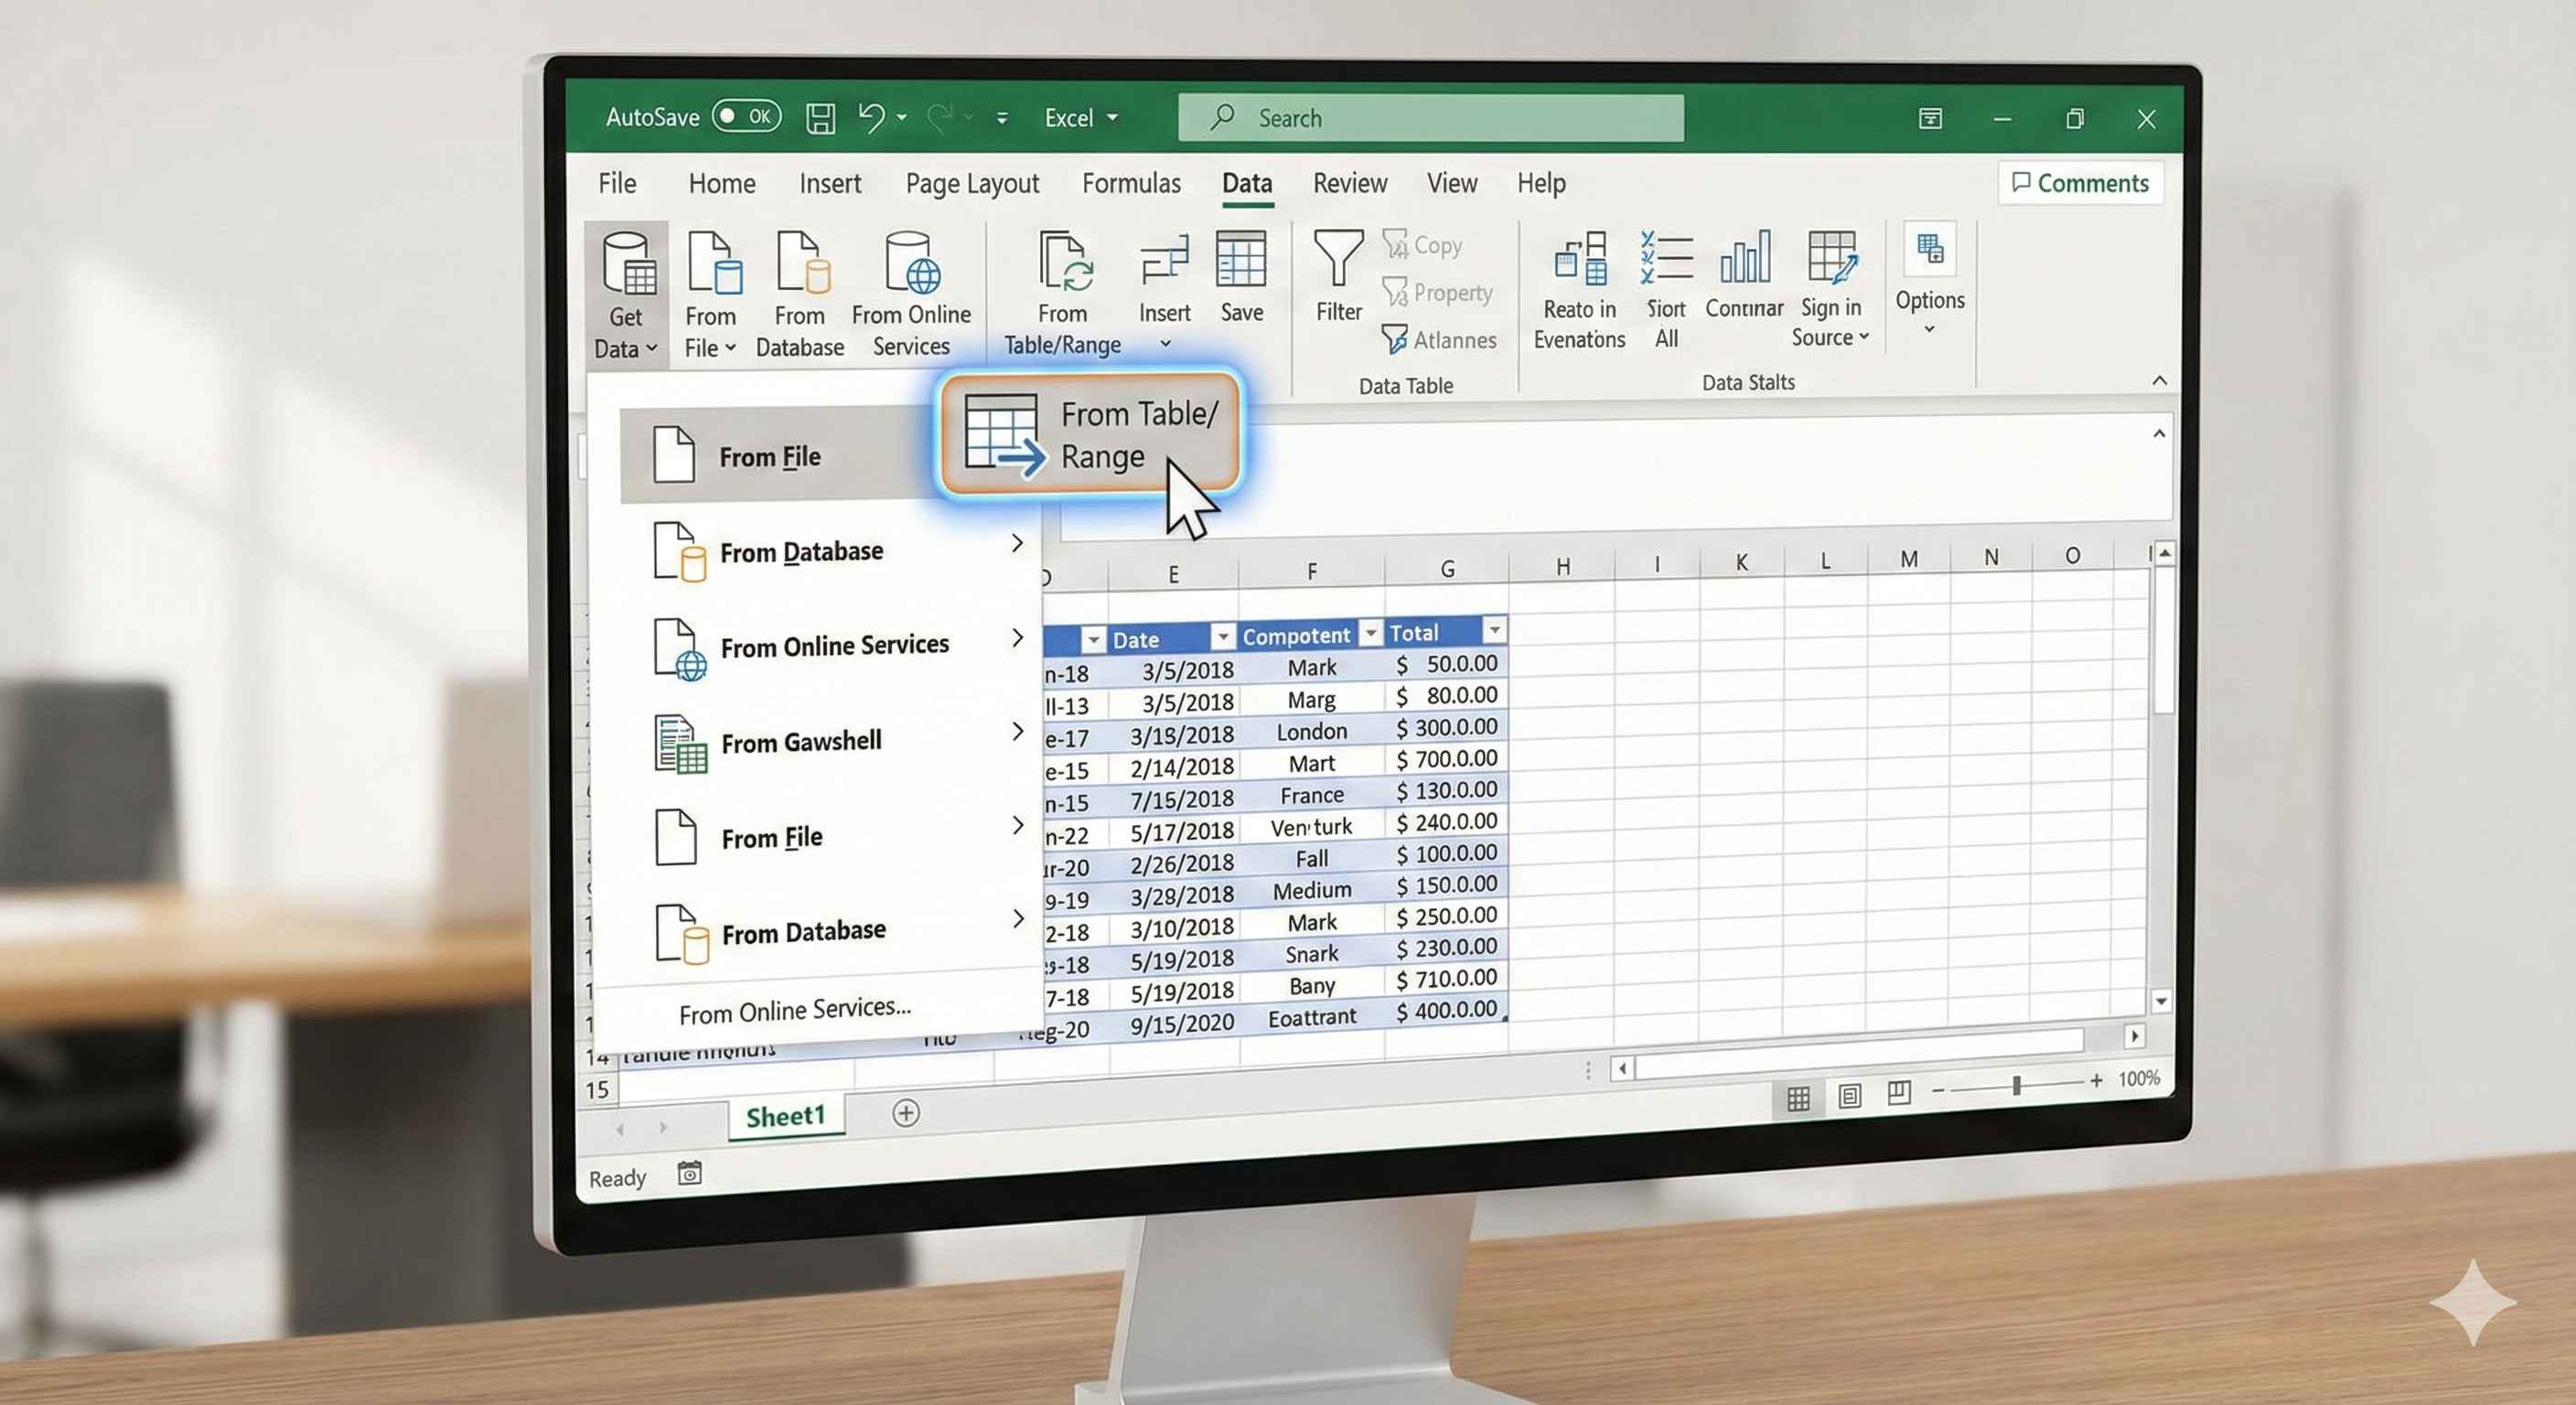Open the Date column filter dropdown

(1222, 636)
